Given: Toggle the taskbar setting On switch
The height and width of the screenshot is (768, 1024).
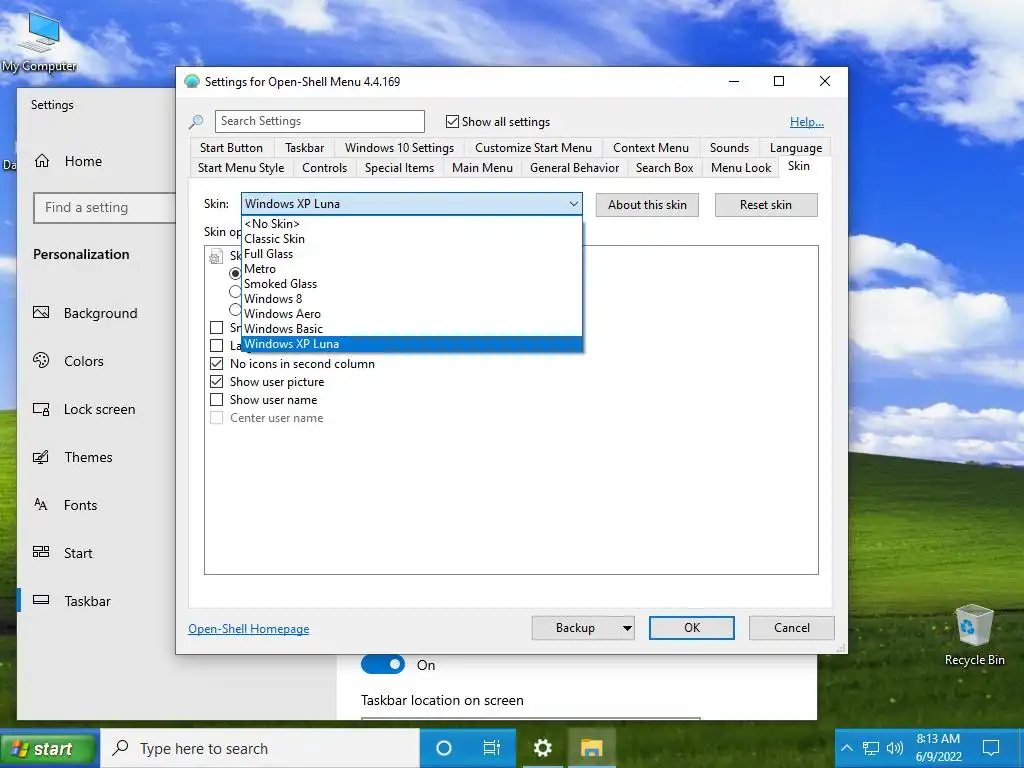Looking at the screenshot, I should point(383,664).
